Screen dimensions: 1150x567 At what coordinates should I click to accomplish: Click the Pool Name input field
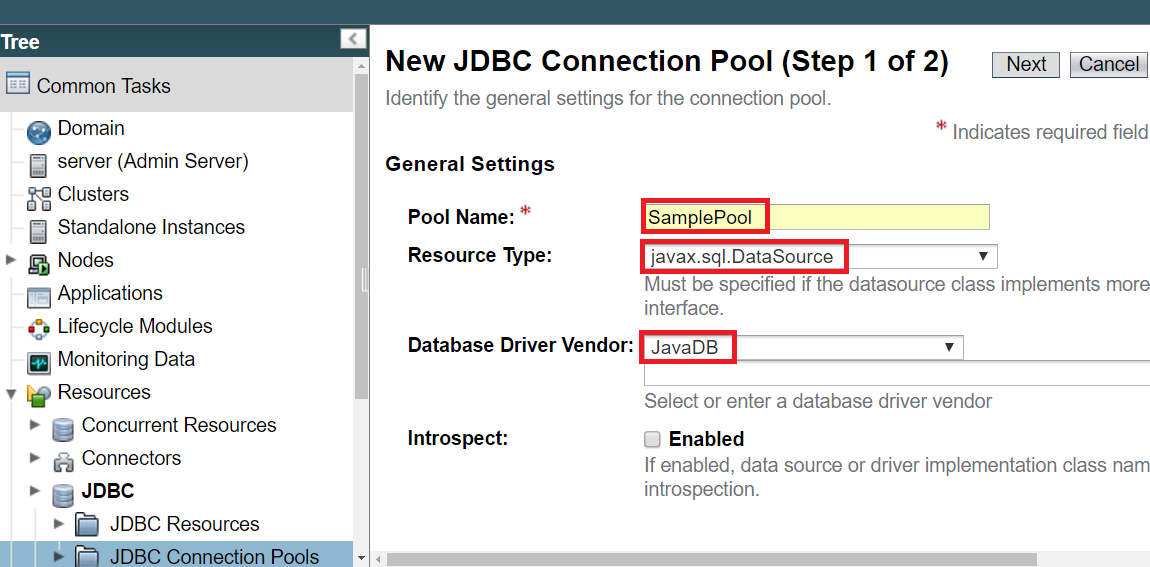816,218
